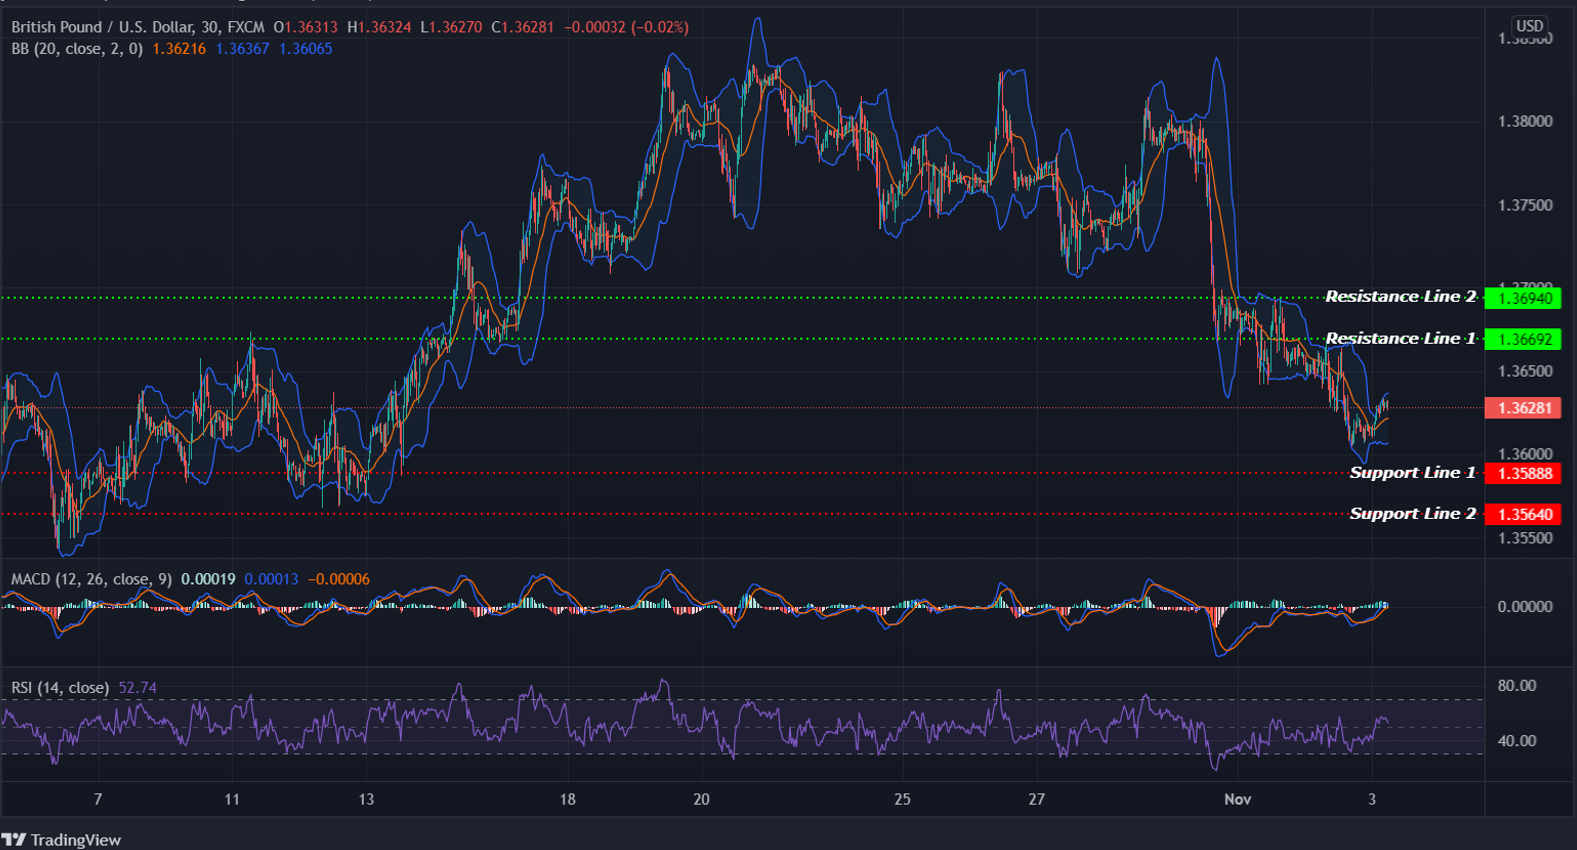Image resolution: width=1577 pixels, height=850 pixels.
Task: Open the USD currency selector
Action: click(x=1529, y=26)
